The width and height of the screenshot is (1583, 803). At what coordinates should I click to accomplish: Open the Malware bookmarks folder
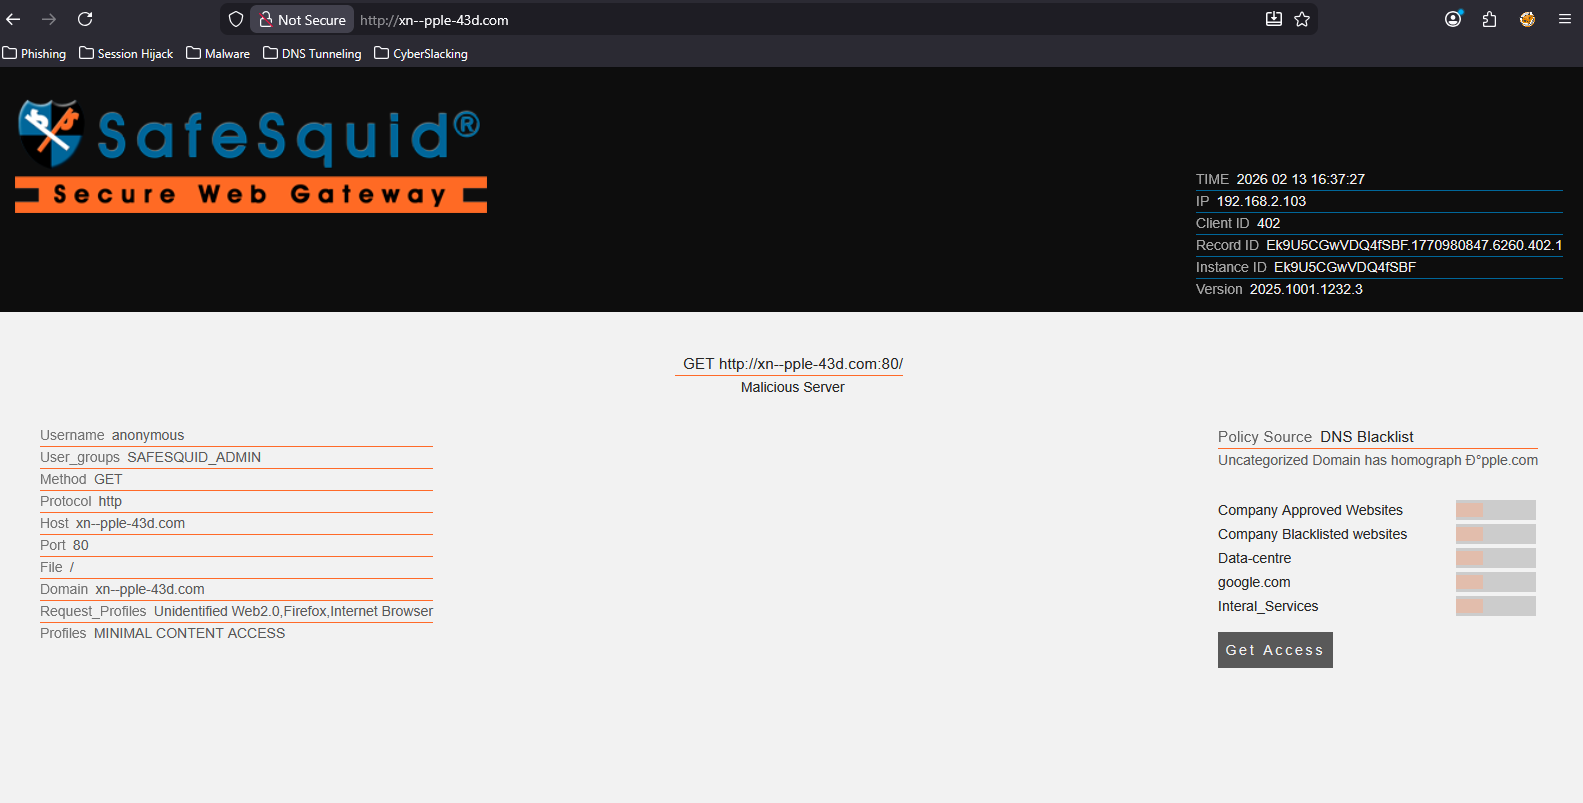tap(218, 54)
